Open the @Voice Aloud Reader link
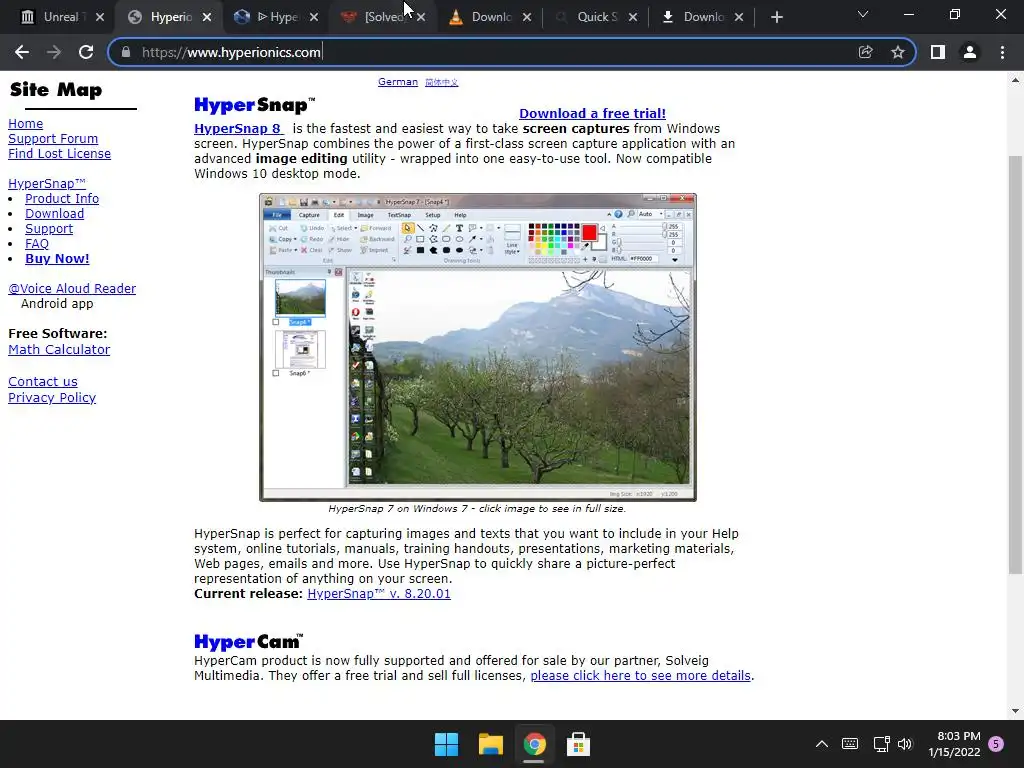1024x768 pixels. click(72, 289)
